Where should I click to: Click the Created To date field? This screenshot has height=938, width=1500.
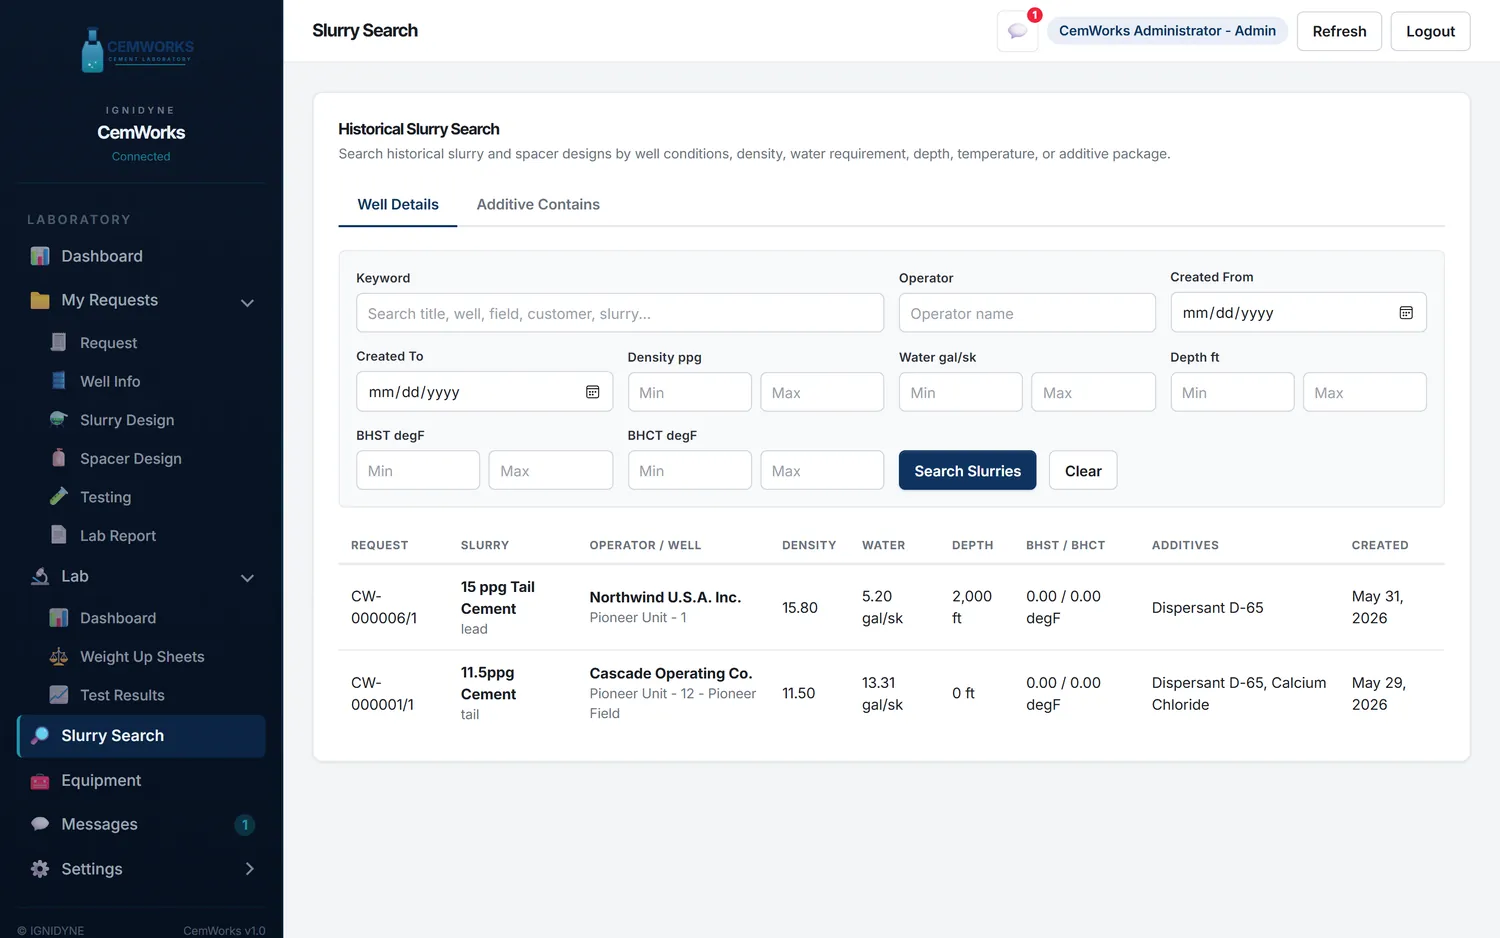click(x=484, y=392)
